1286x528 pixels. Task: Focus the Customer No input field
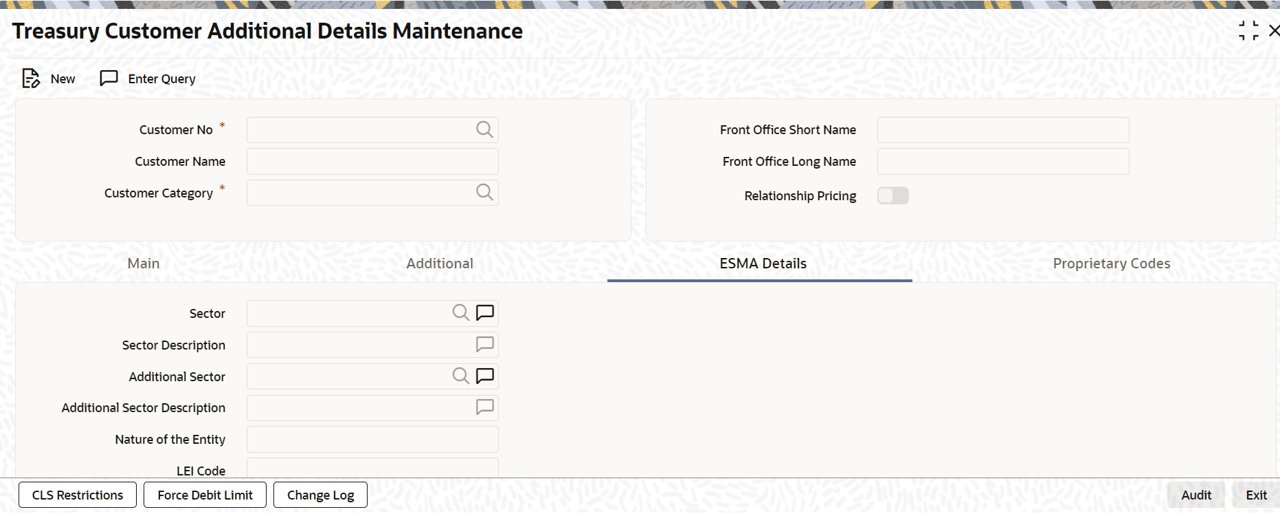click(x=373, y=129)
